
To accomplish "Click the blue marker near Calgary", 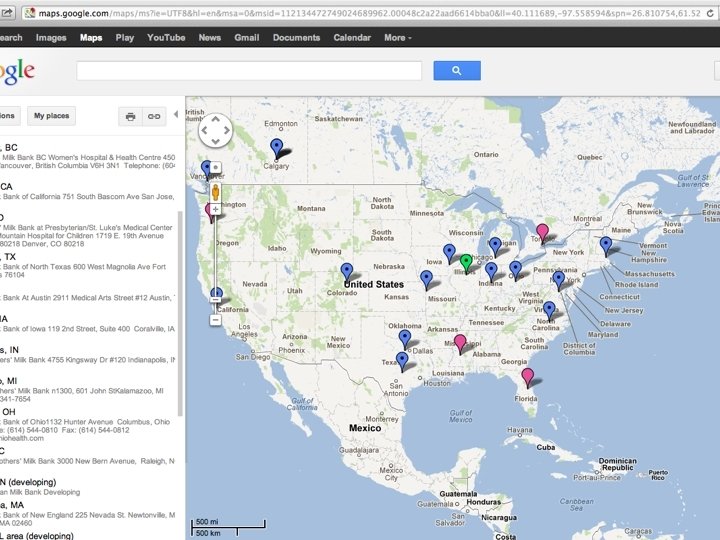I will [276, 148].
